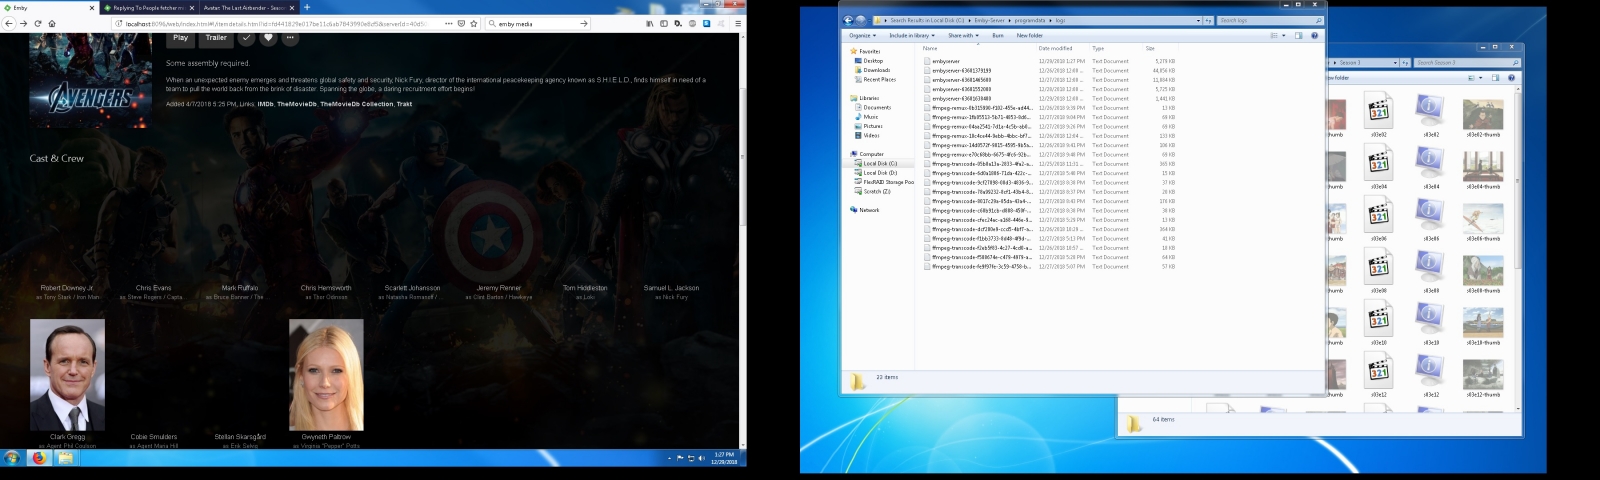
Task: Open the TheMovieDb link
Action: point(296,104)
